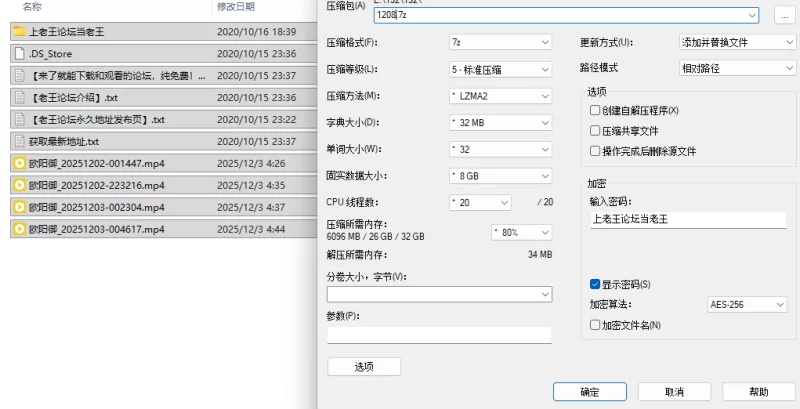
Task: Open the 单词大小 dropdown
Action: click(500, 149)
